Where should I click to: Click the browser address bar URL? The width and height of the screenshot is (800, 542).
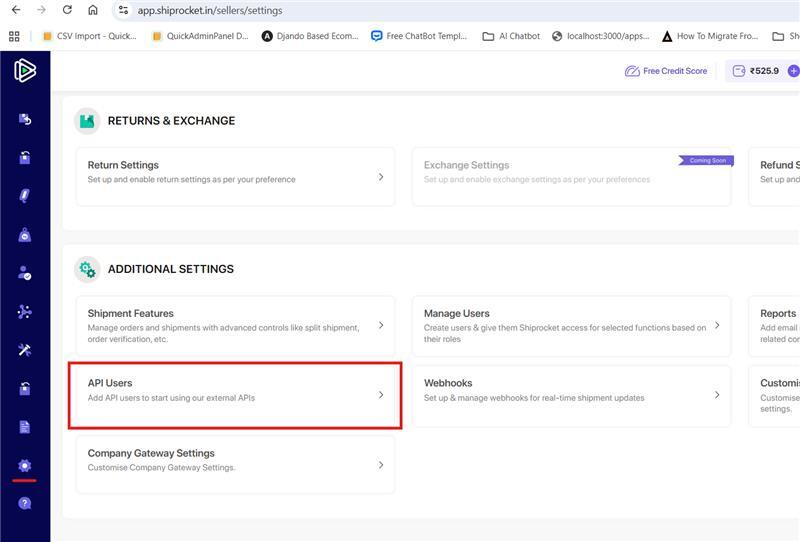pos(210,10)
